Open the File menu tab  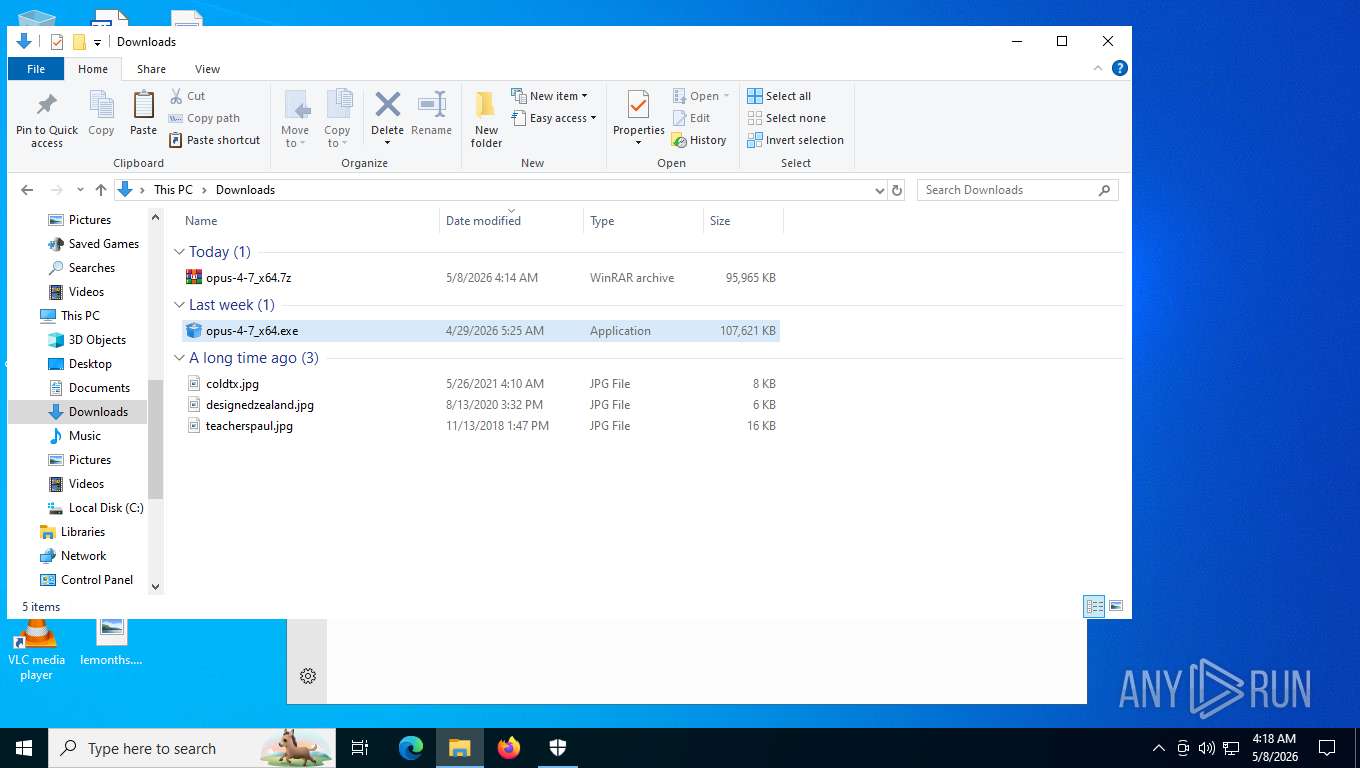click(x=36, y=69)
